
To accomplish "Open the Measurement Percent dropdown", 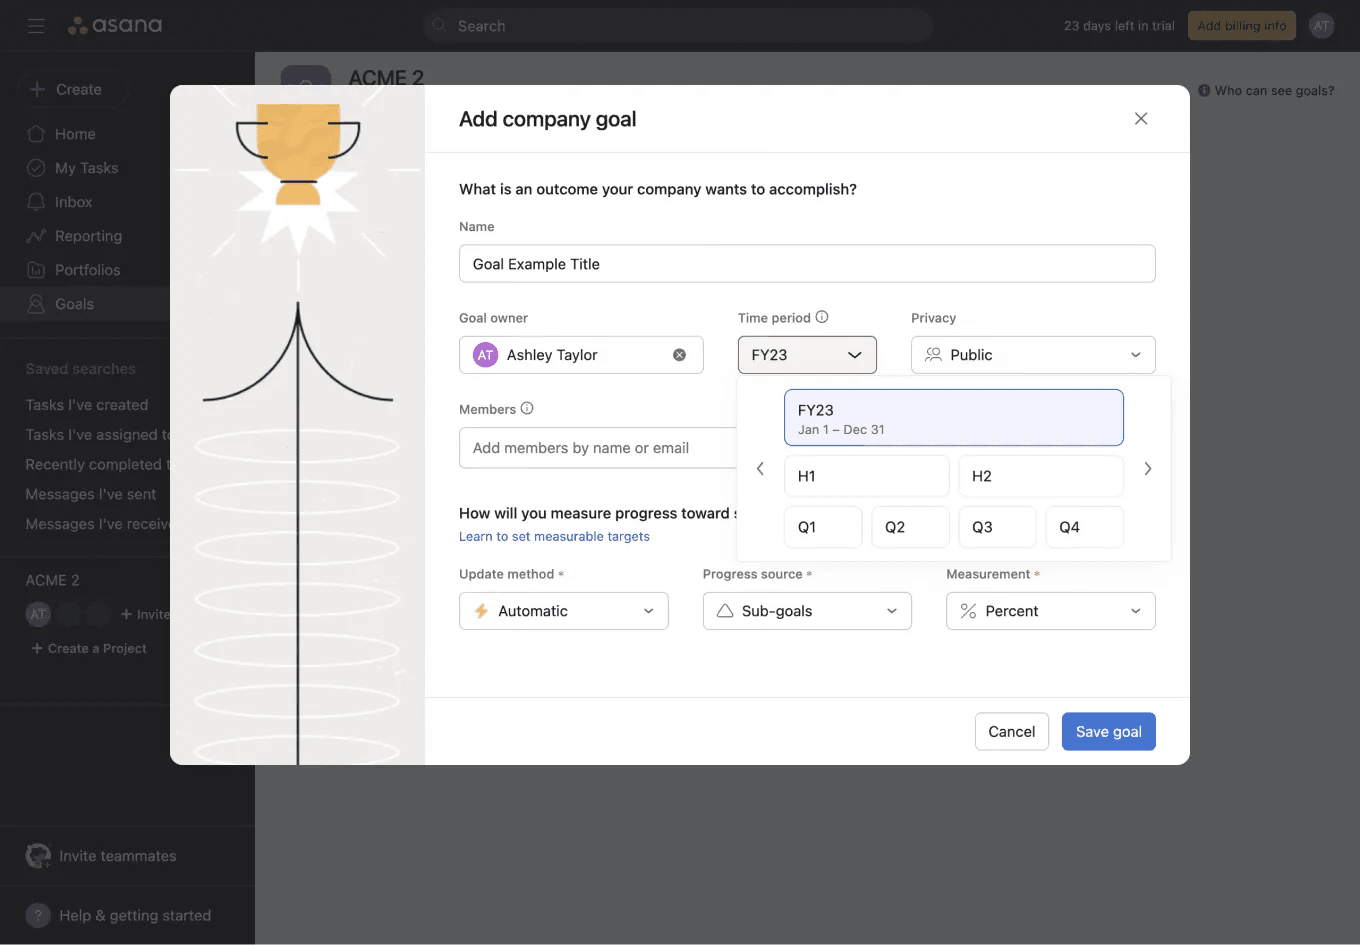I will (1050, 611).
